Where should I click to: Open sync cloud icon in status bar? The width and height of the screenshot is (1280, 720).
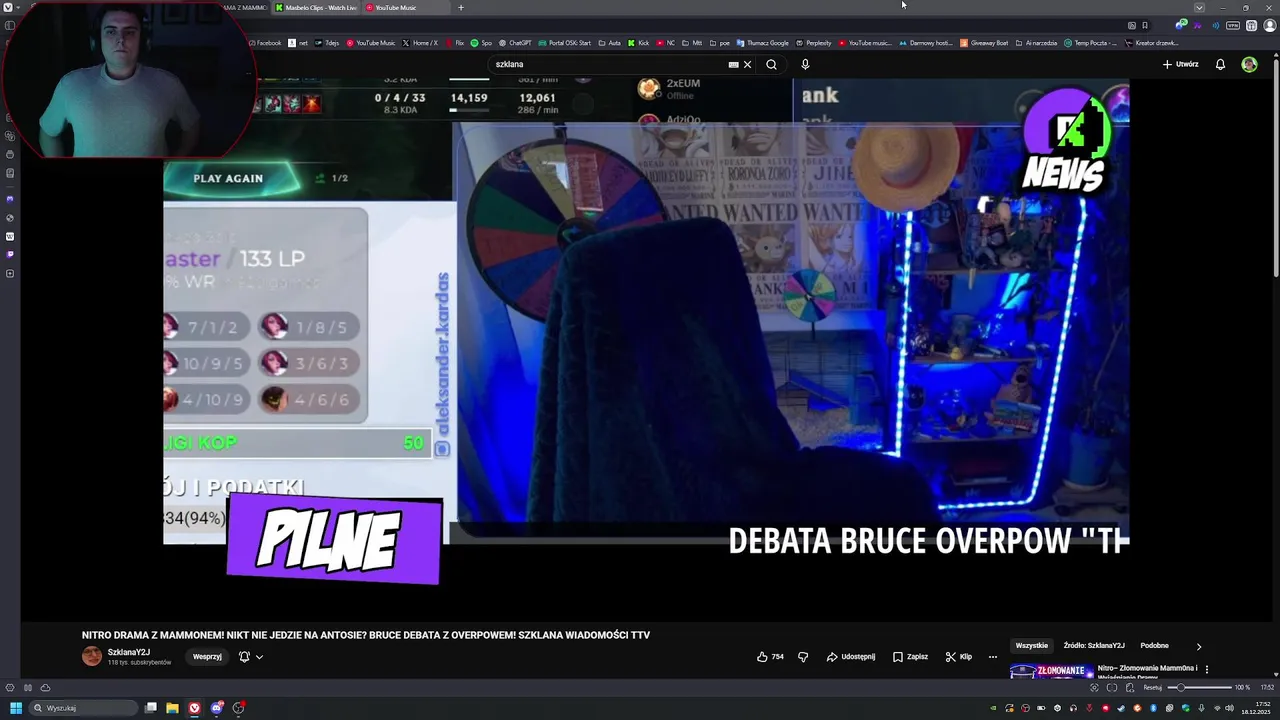45,687
